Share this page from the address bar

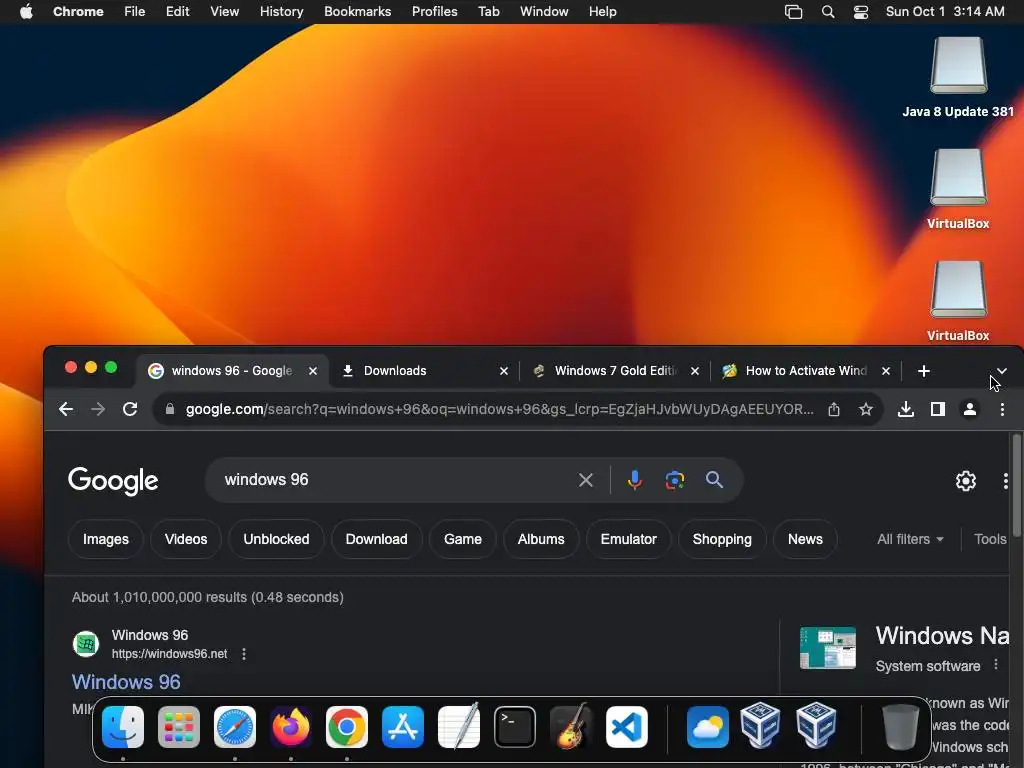click(x=834, y=409)
